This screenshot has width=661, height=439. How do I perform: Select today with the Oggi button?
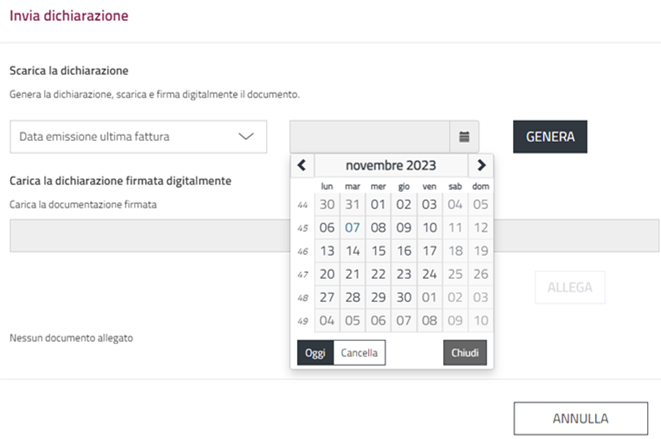pyautogui.click(x=315, y=352)
